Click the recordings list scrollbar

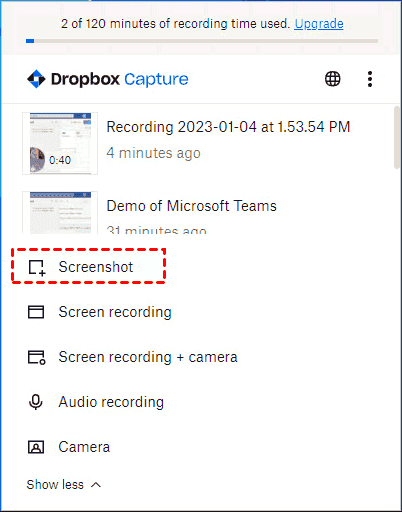pyautogui.click(x=397, y=137)
